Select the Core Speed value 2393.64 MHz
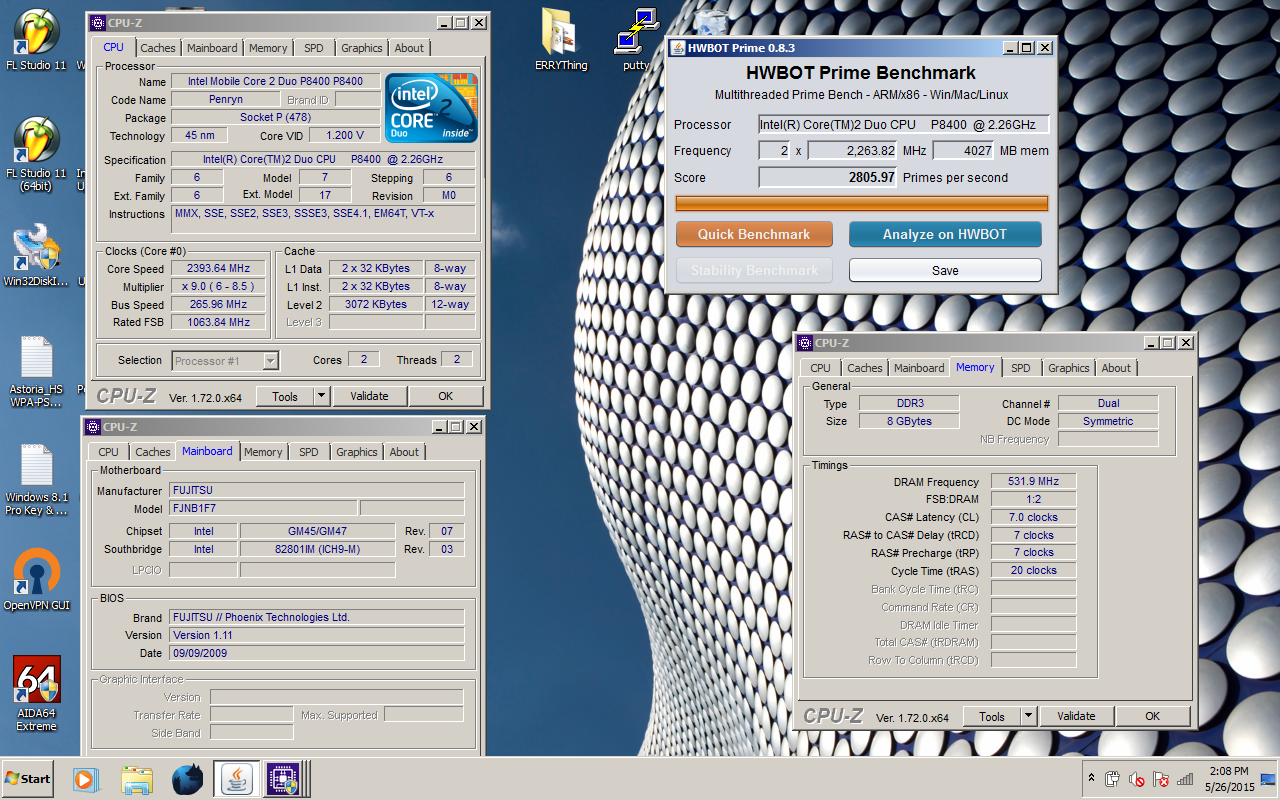The image size is (1280, 800). coord(218,268)
